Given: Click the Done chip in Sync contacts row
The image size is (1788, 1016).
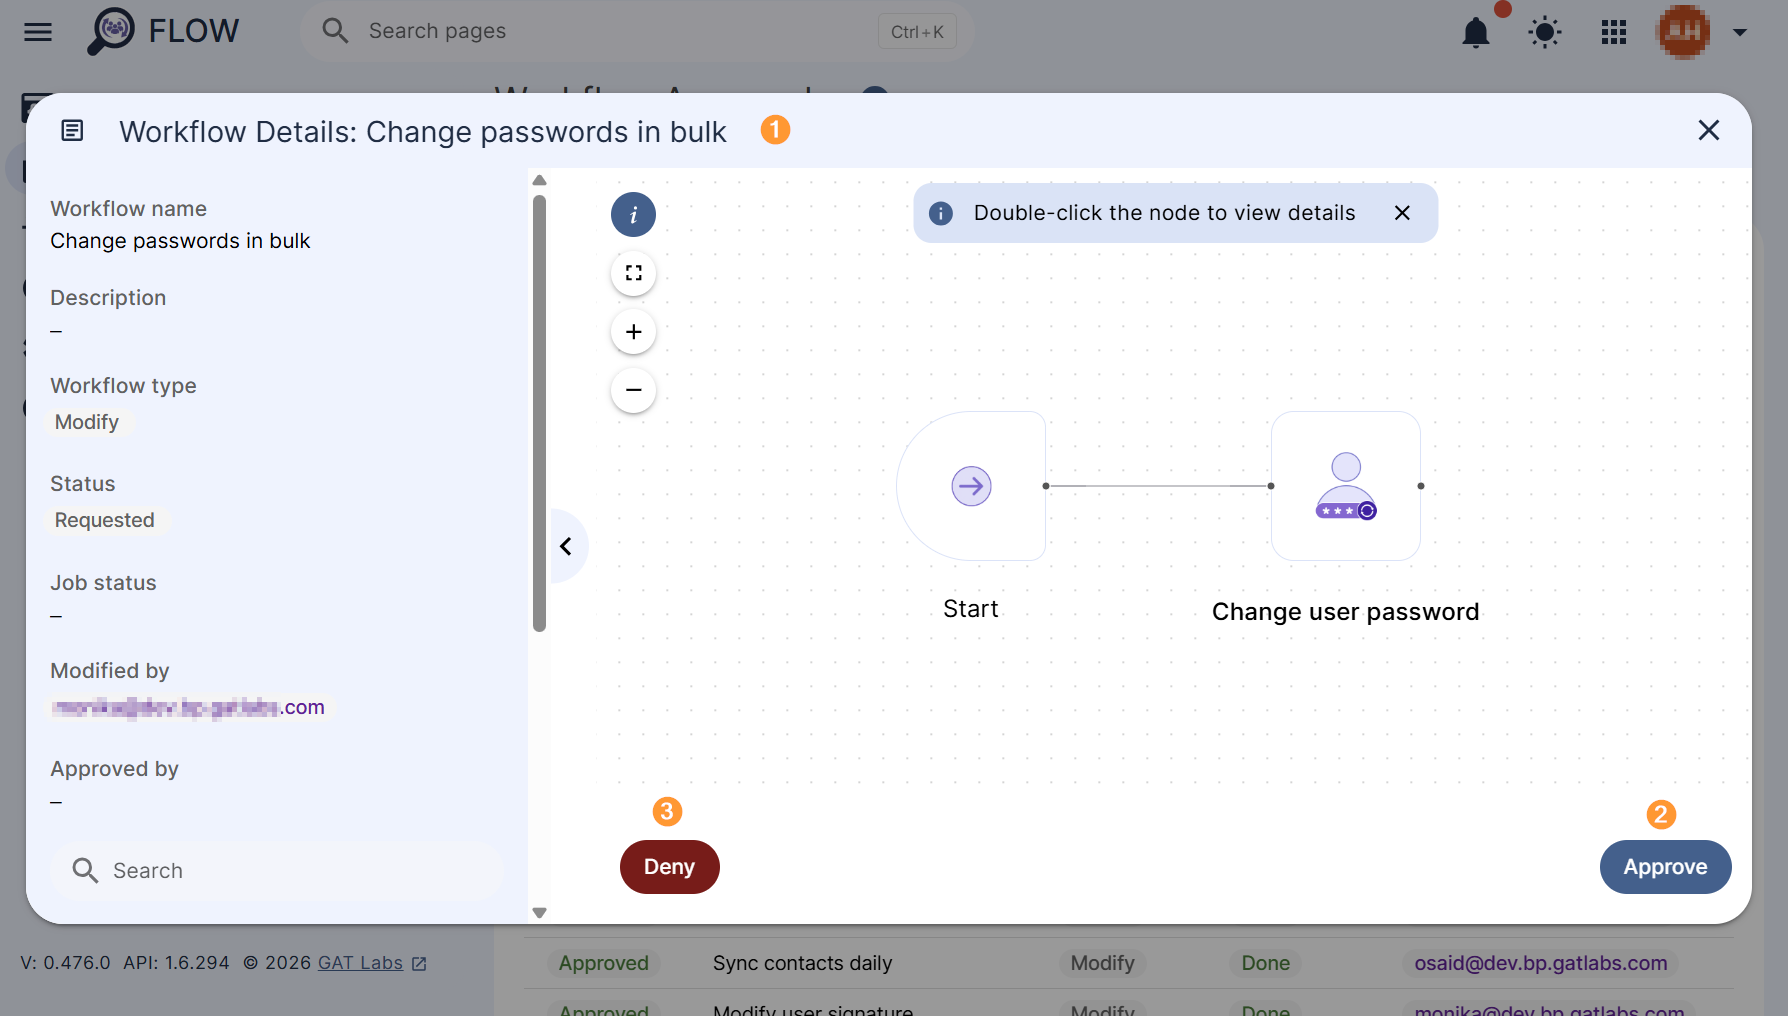Looking at the screenshot, I should point(1265,963).
